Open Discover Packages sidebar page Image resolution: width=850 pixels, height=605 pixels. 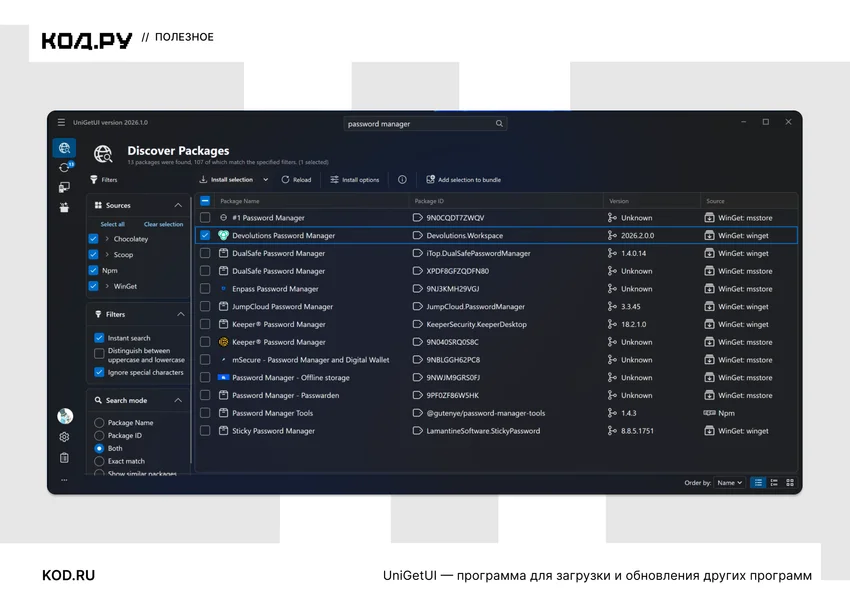64,147
